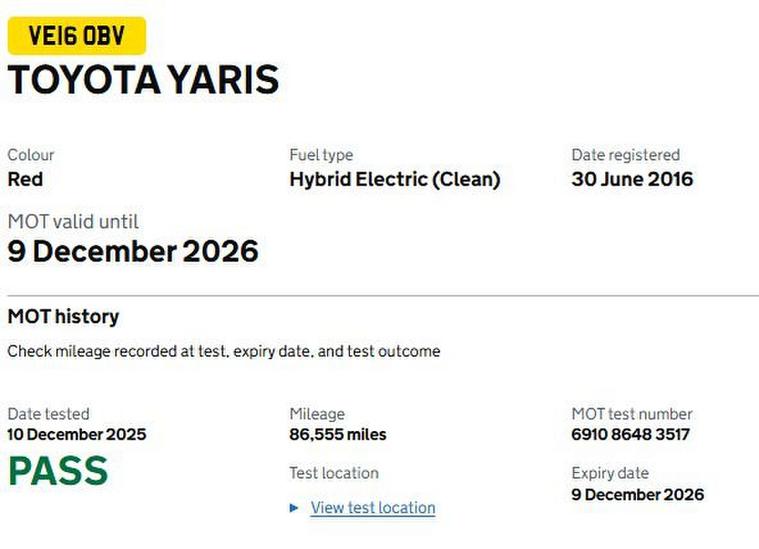This screenshot has width=759, height=549.
Task: Click the 10 December 2025 test date
Action: [76, 435]
